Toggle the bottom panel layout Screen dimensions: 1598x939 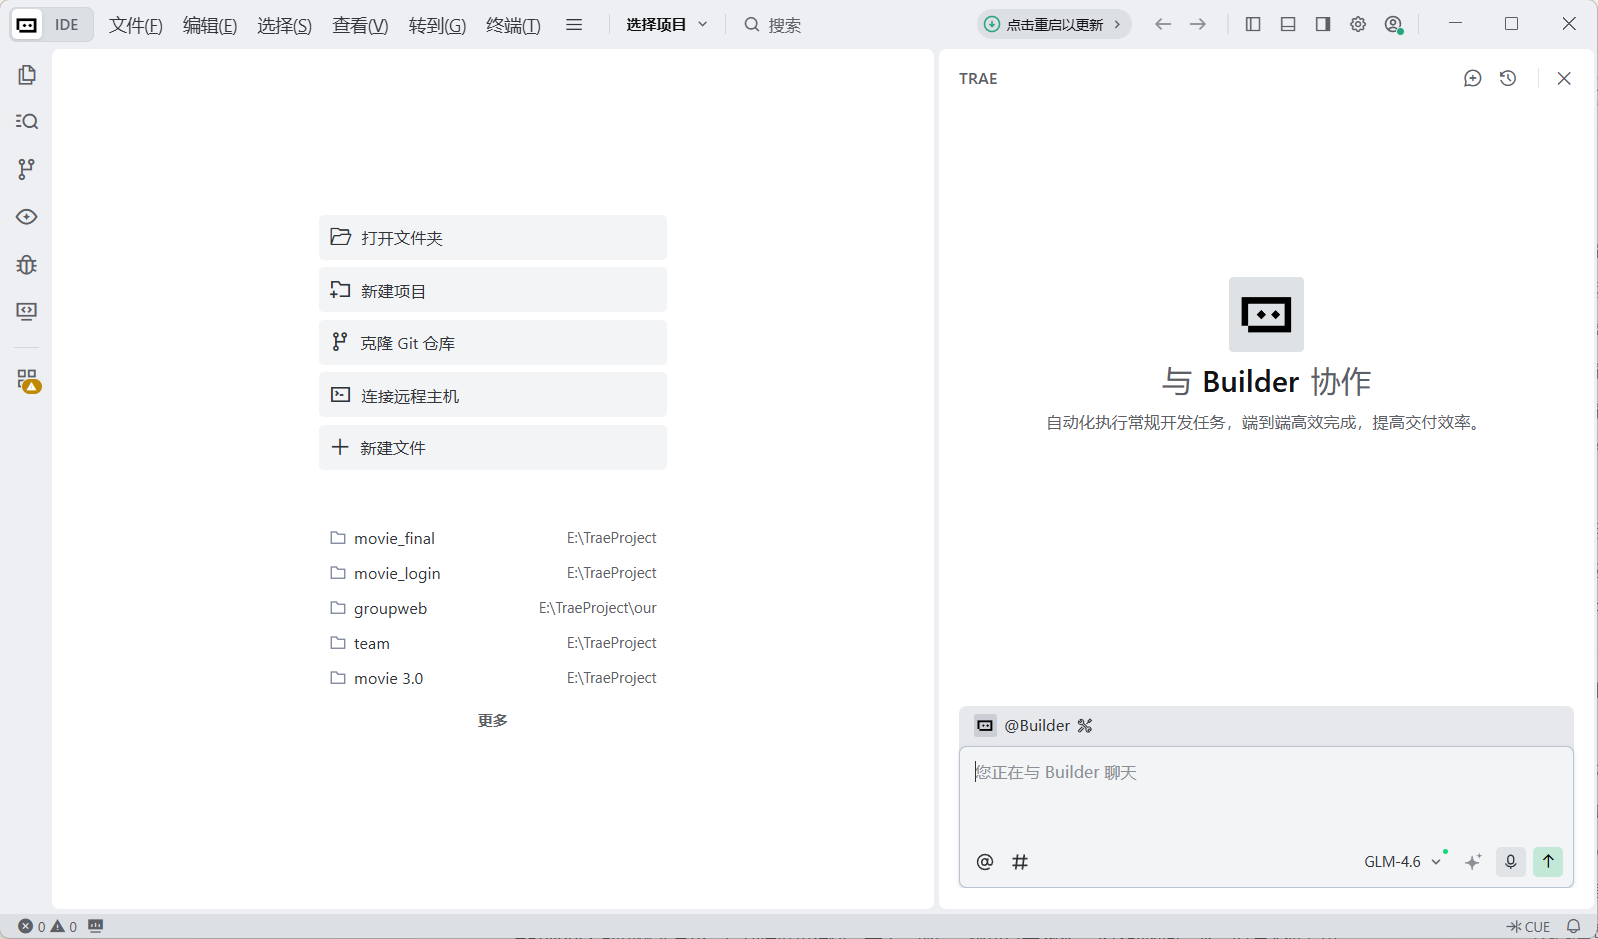1288,24
